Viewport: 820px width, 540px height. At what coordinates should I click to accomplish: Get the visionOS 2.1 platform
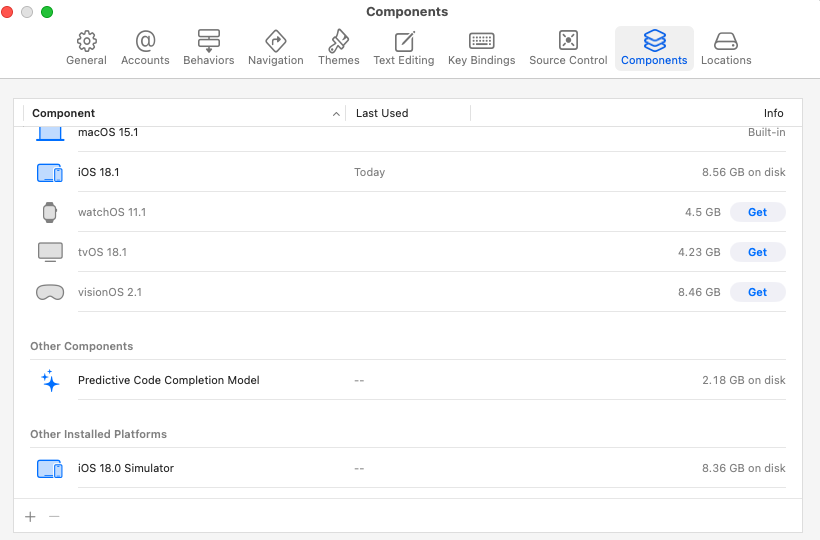(757, 292)
